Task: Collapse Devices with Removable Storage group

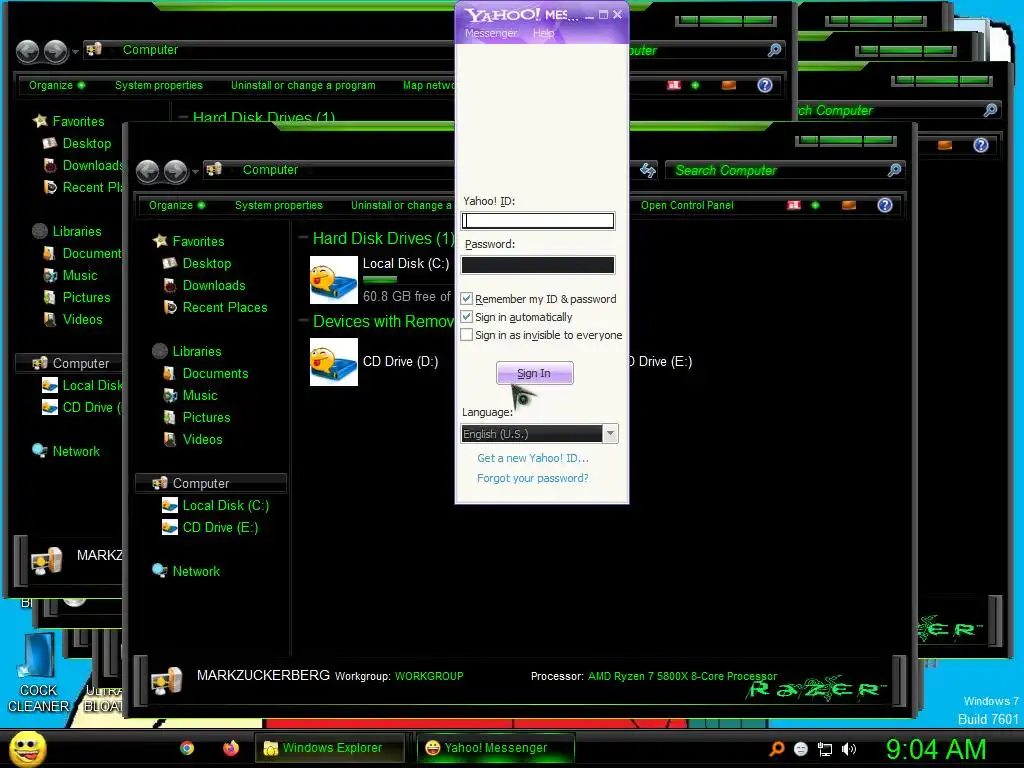Action: [x=304, y=321]
